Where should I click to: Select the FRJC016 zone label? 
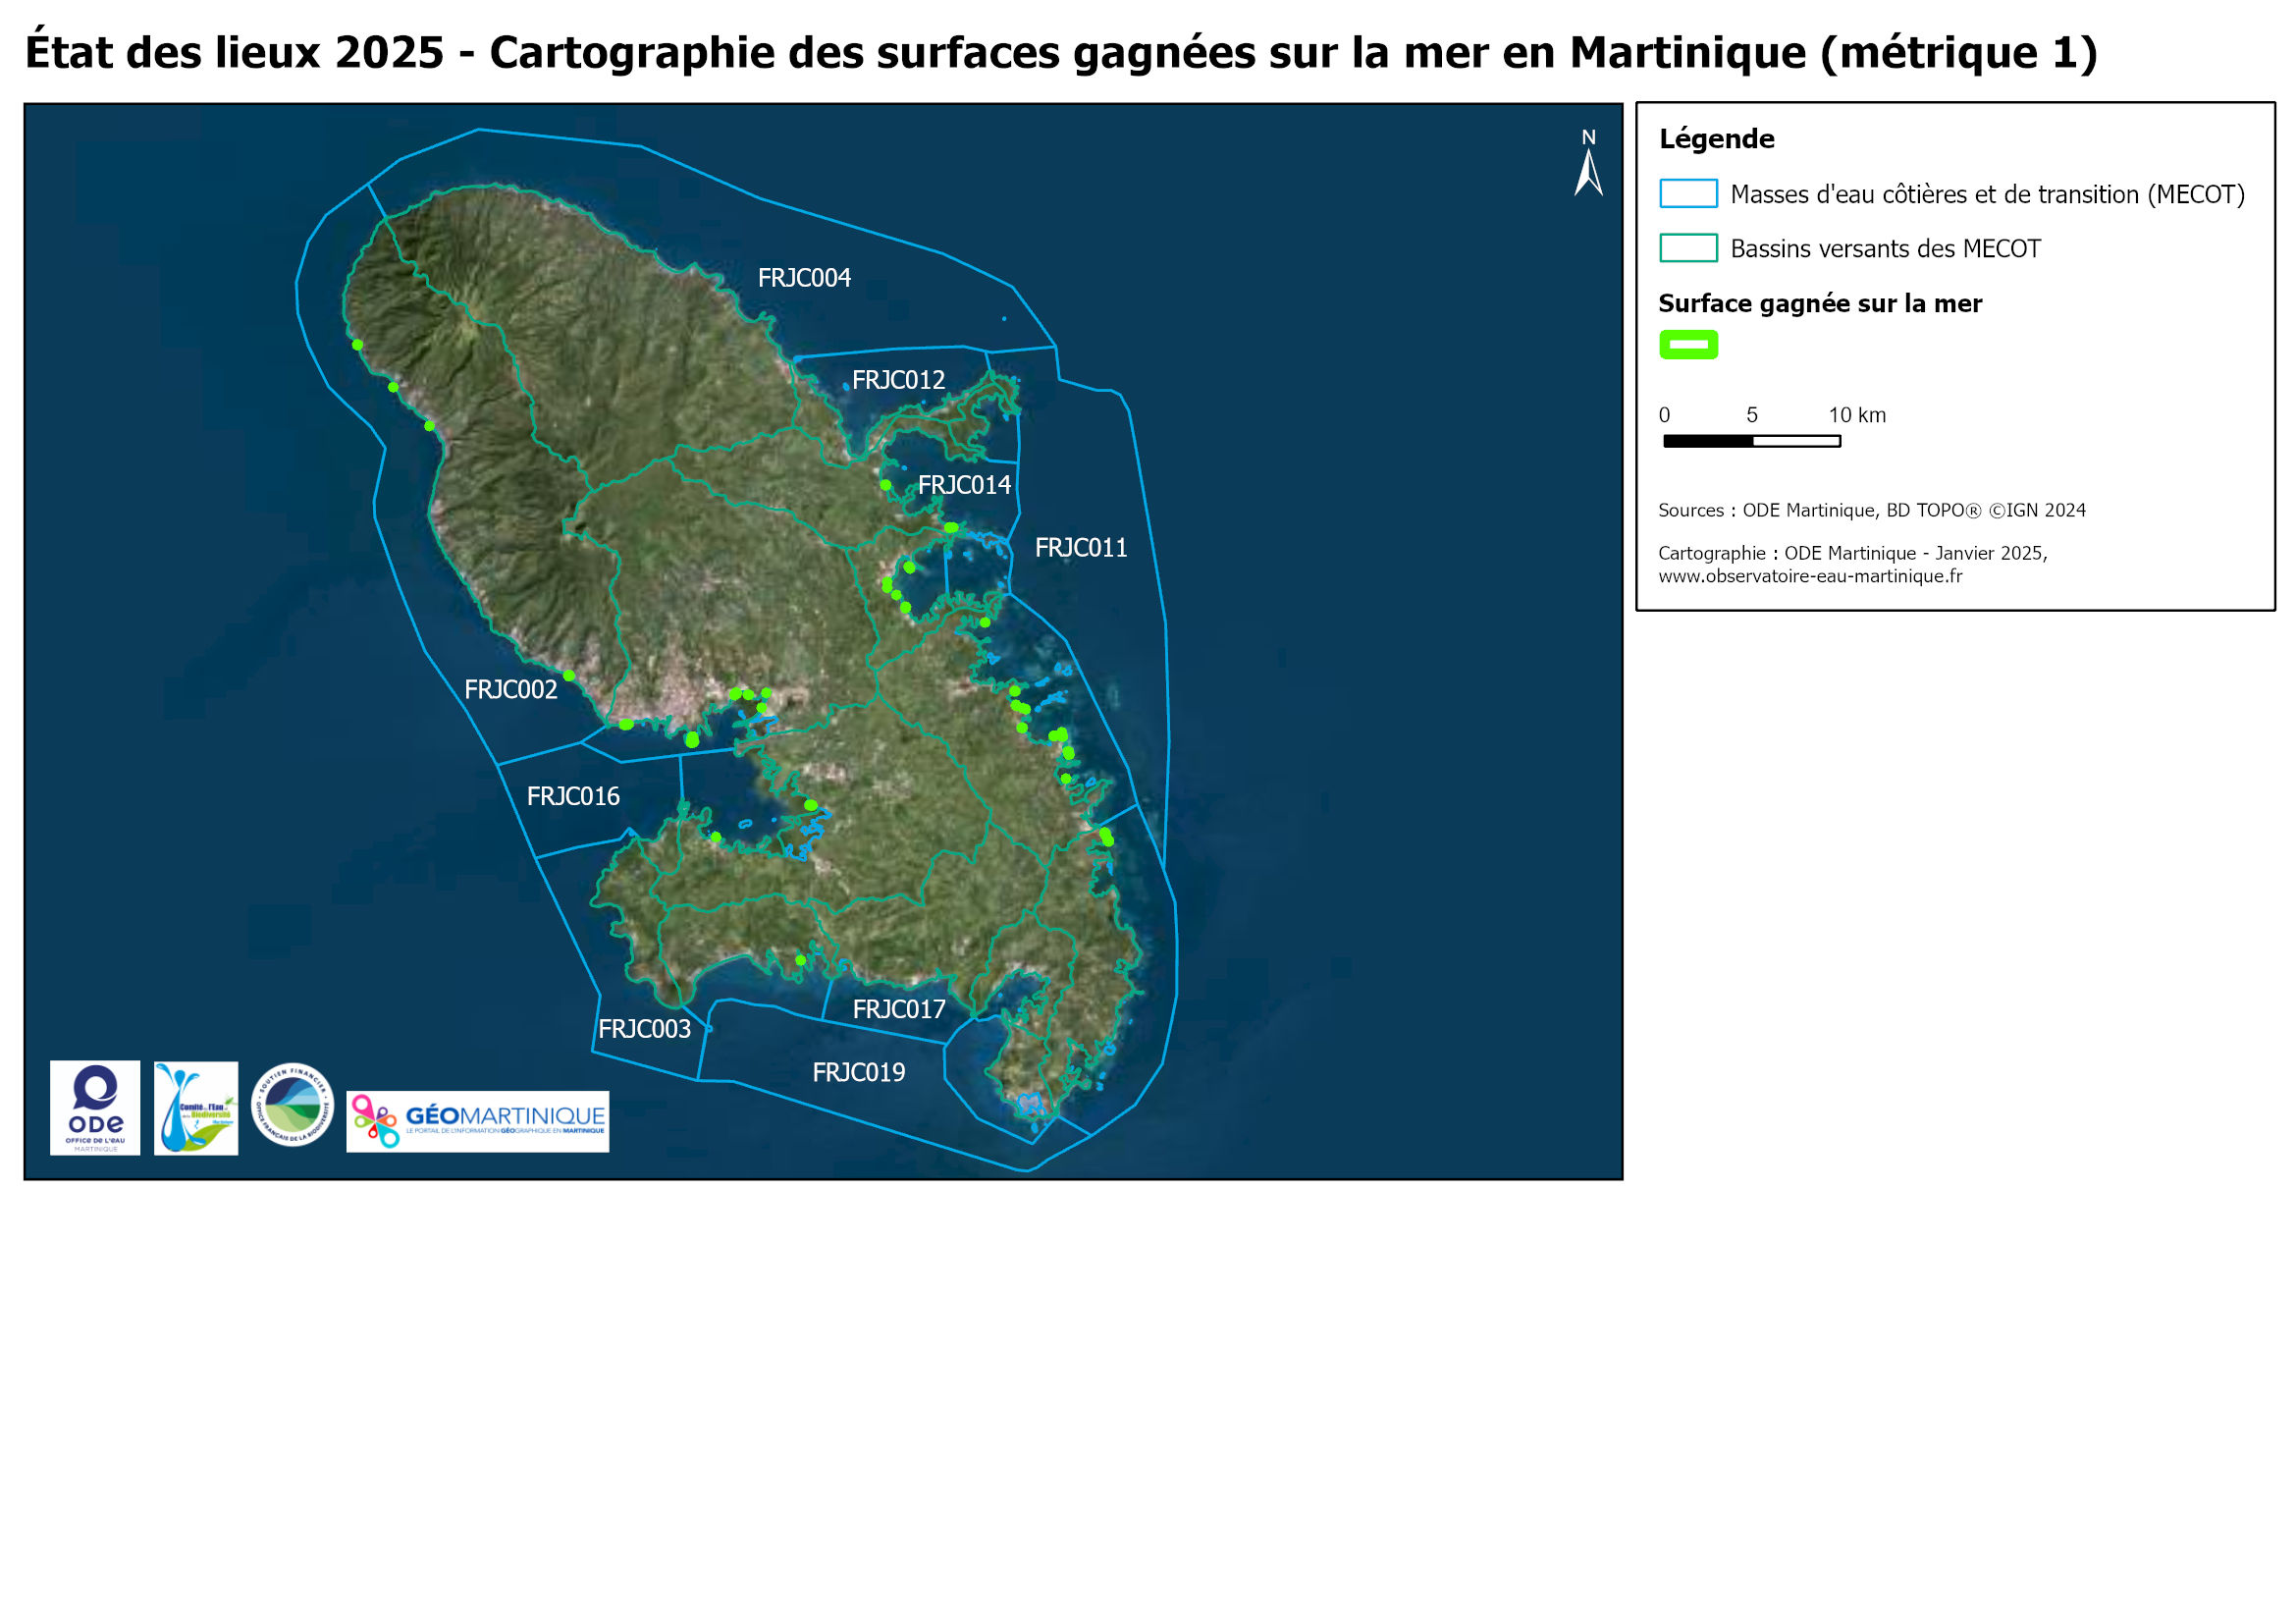tap(573, 796)
